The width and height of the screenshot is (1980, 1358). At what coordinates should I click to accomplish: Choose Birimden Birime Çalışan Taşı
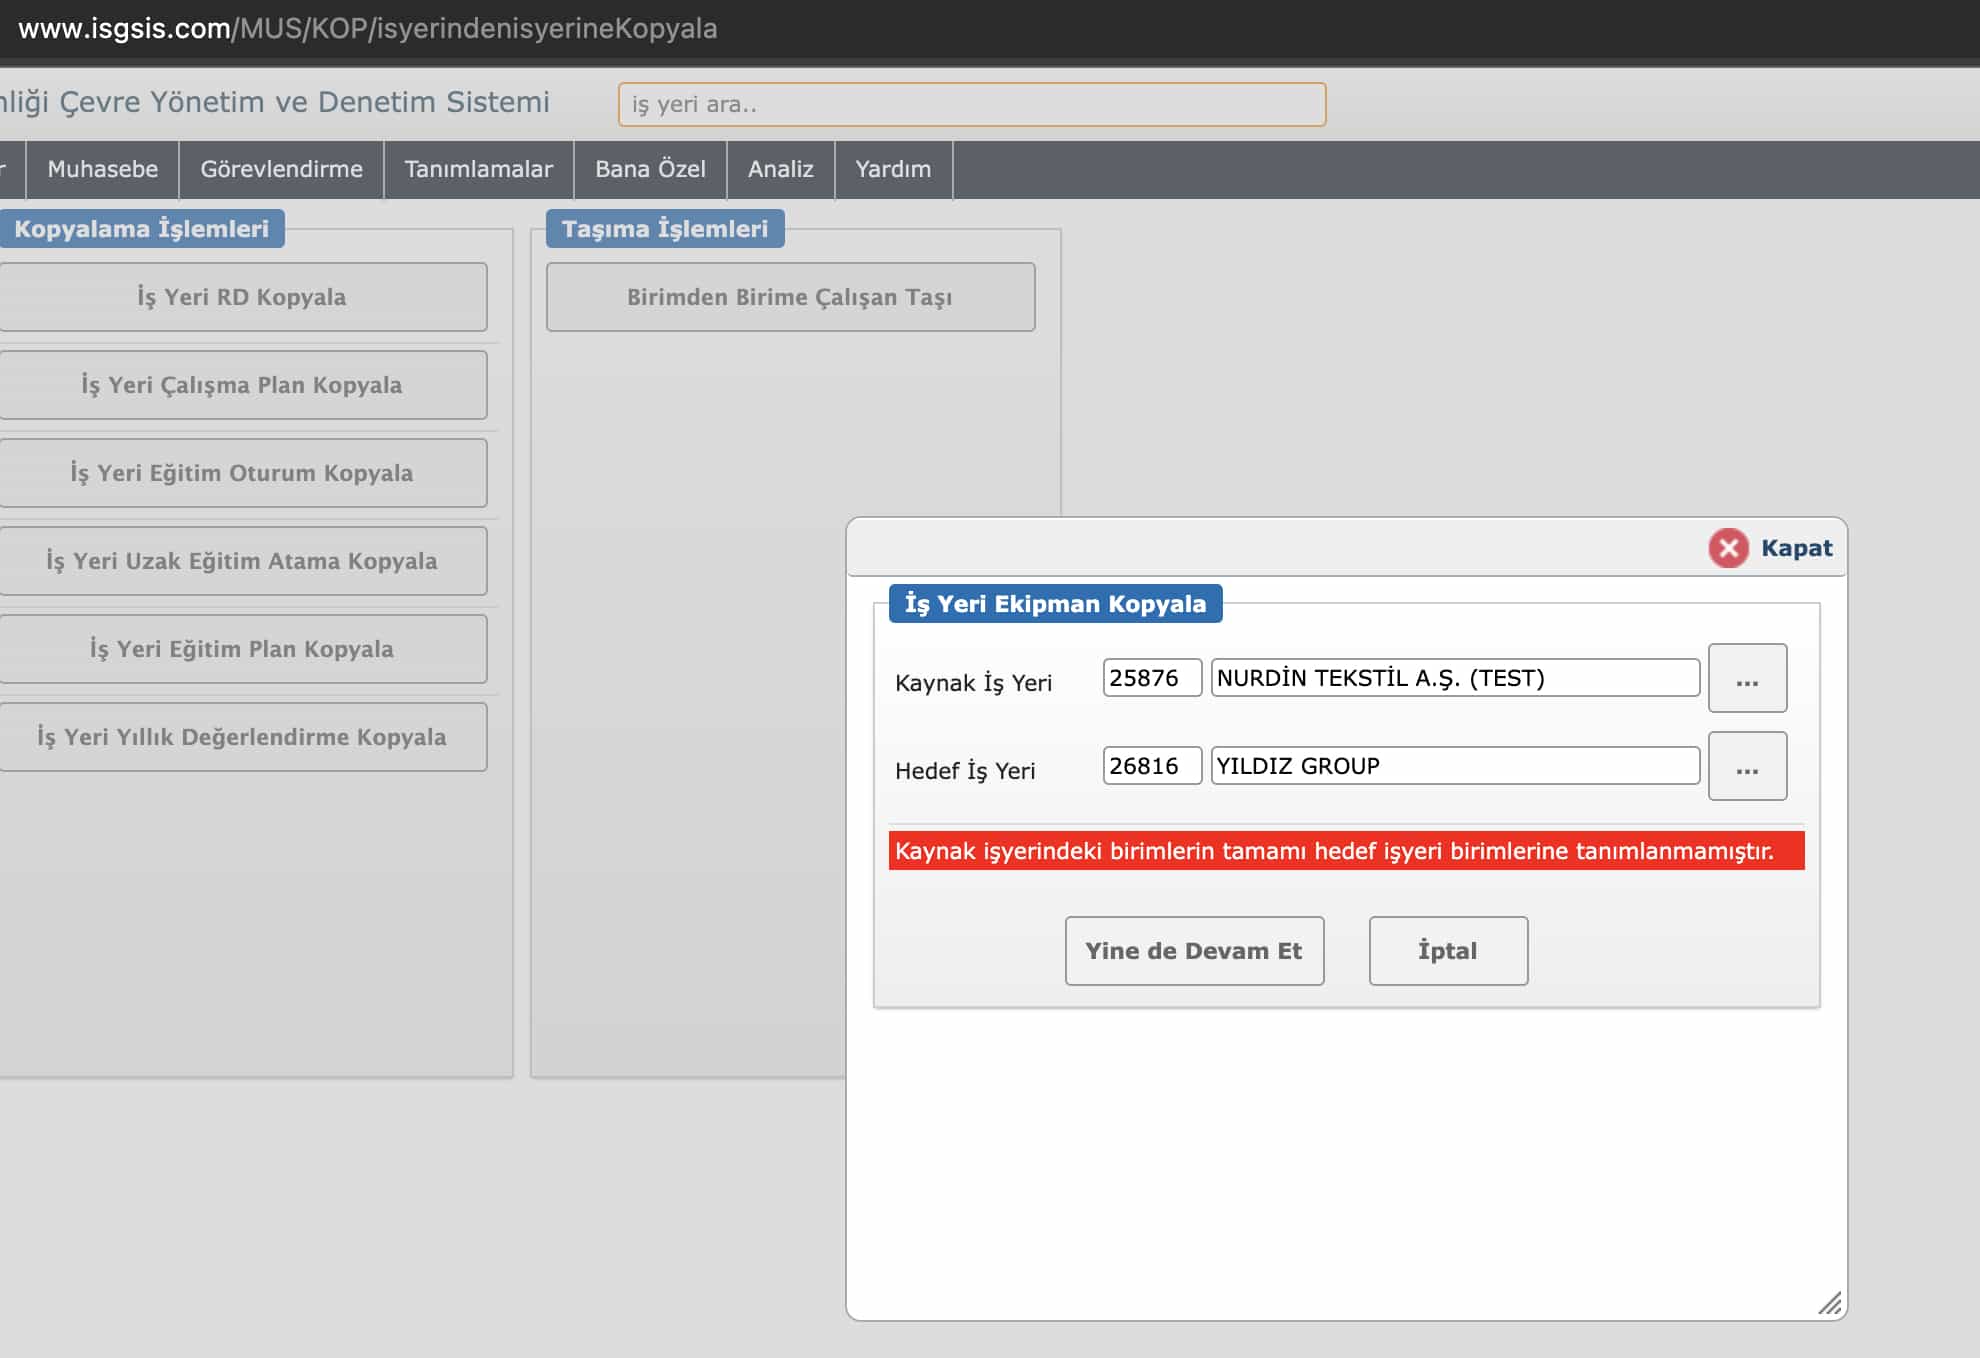789,297
